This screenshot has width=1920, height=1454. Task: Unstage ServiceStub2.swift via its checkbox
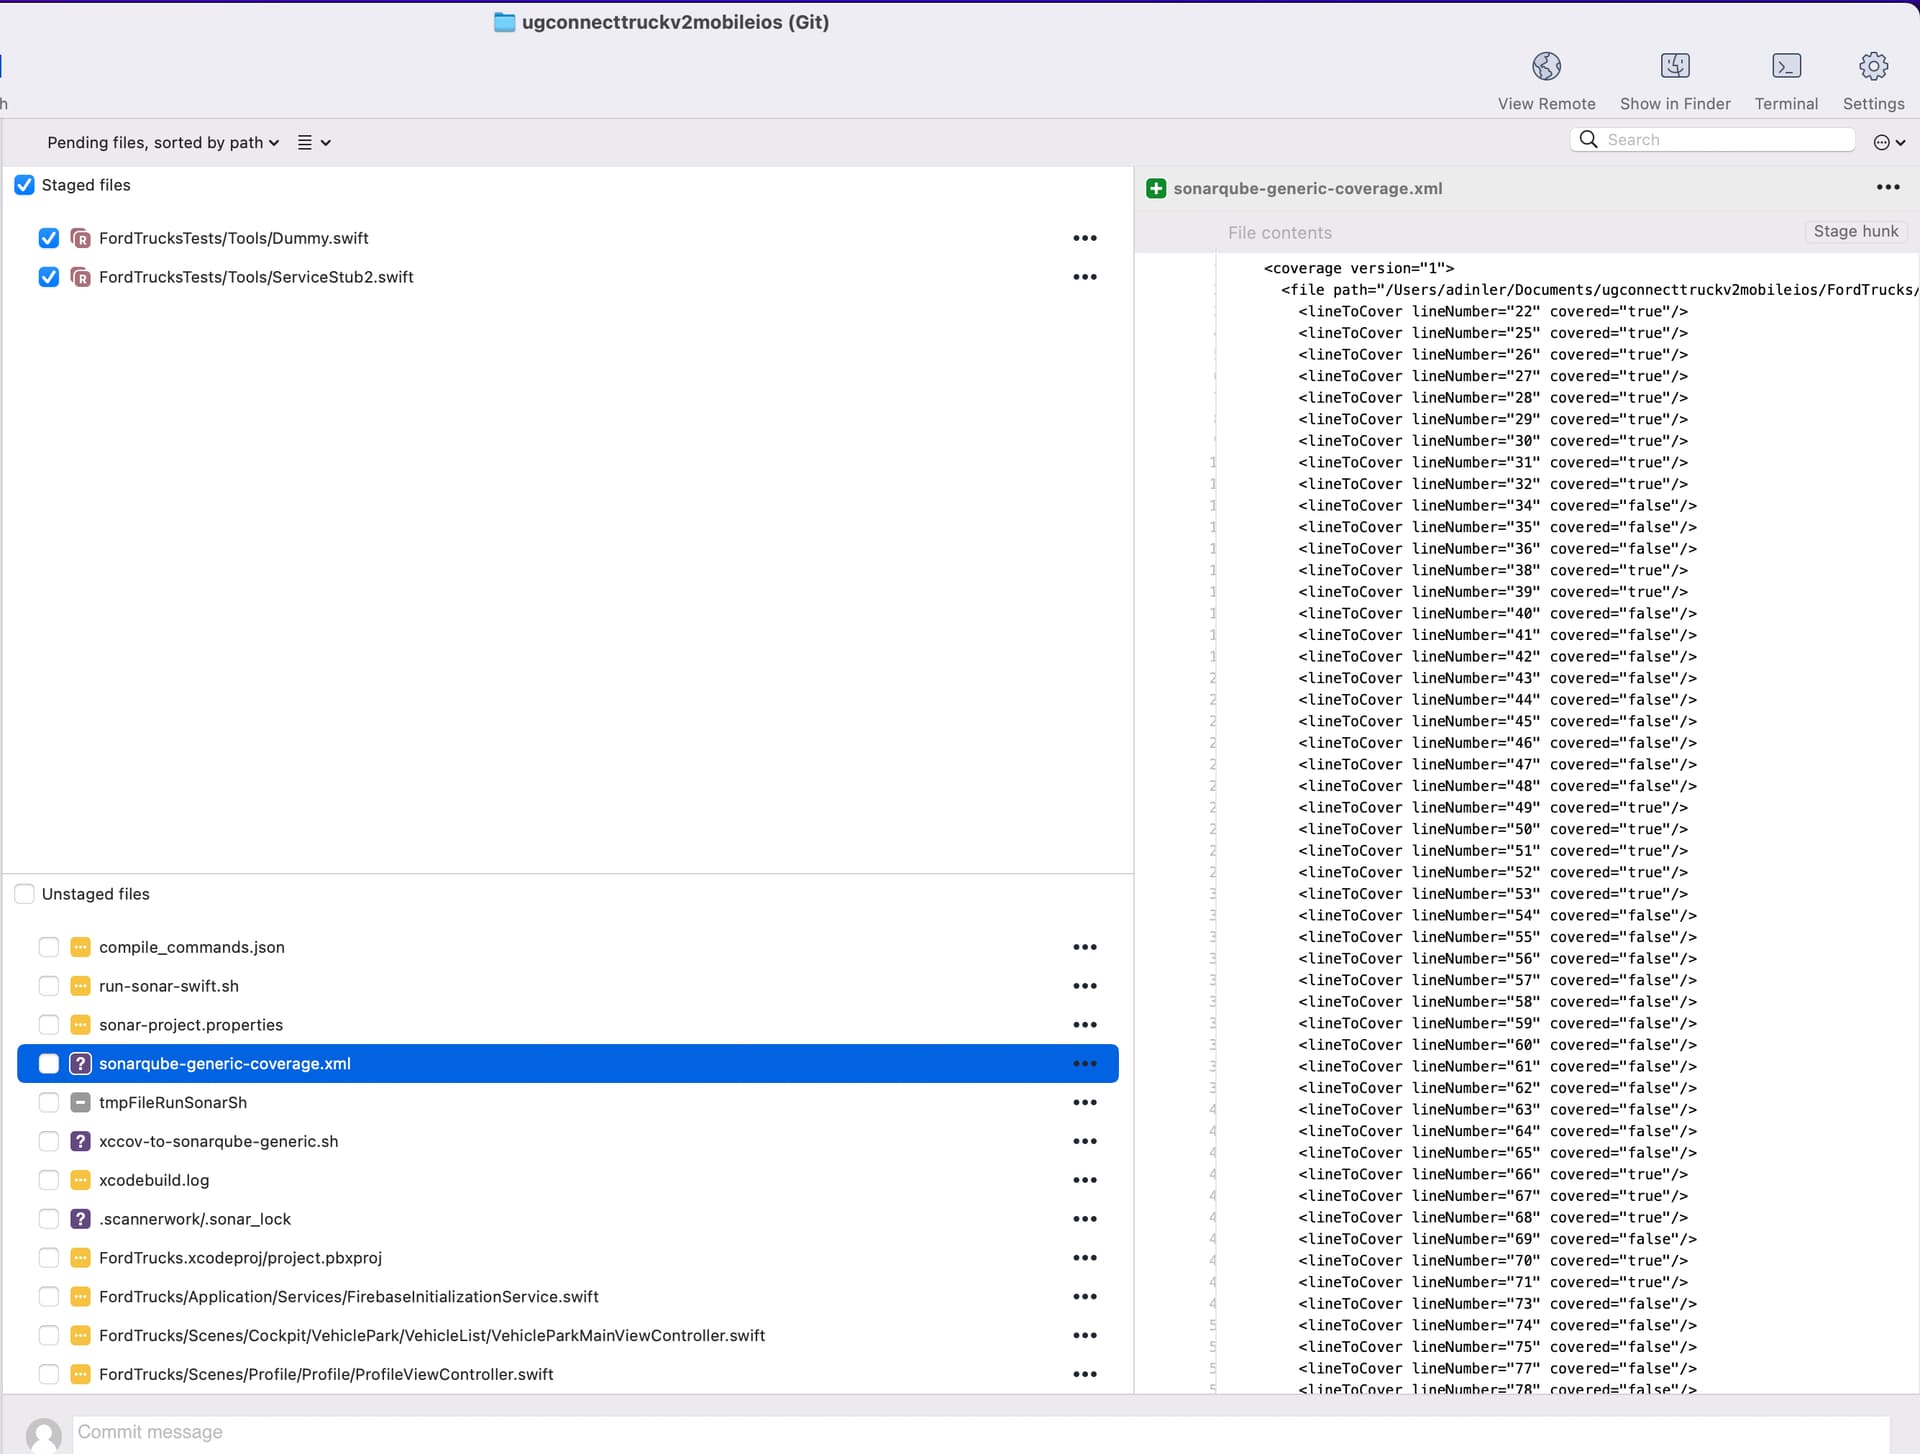pos(48,277)
